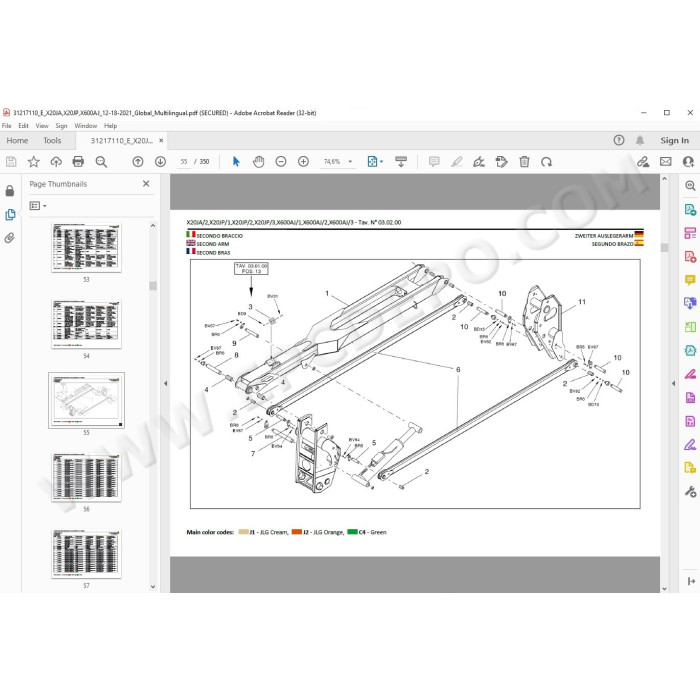Upload the file with the cloud icon
The image size is (700, 700).
click(x=56, y=162)
